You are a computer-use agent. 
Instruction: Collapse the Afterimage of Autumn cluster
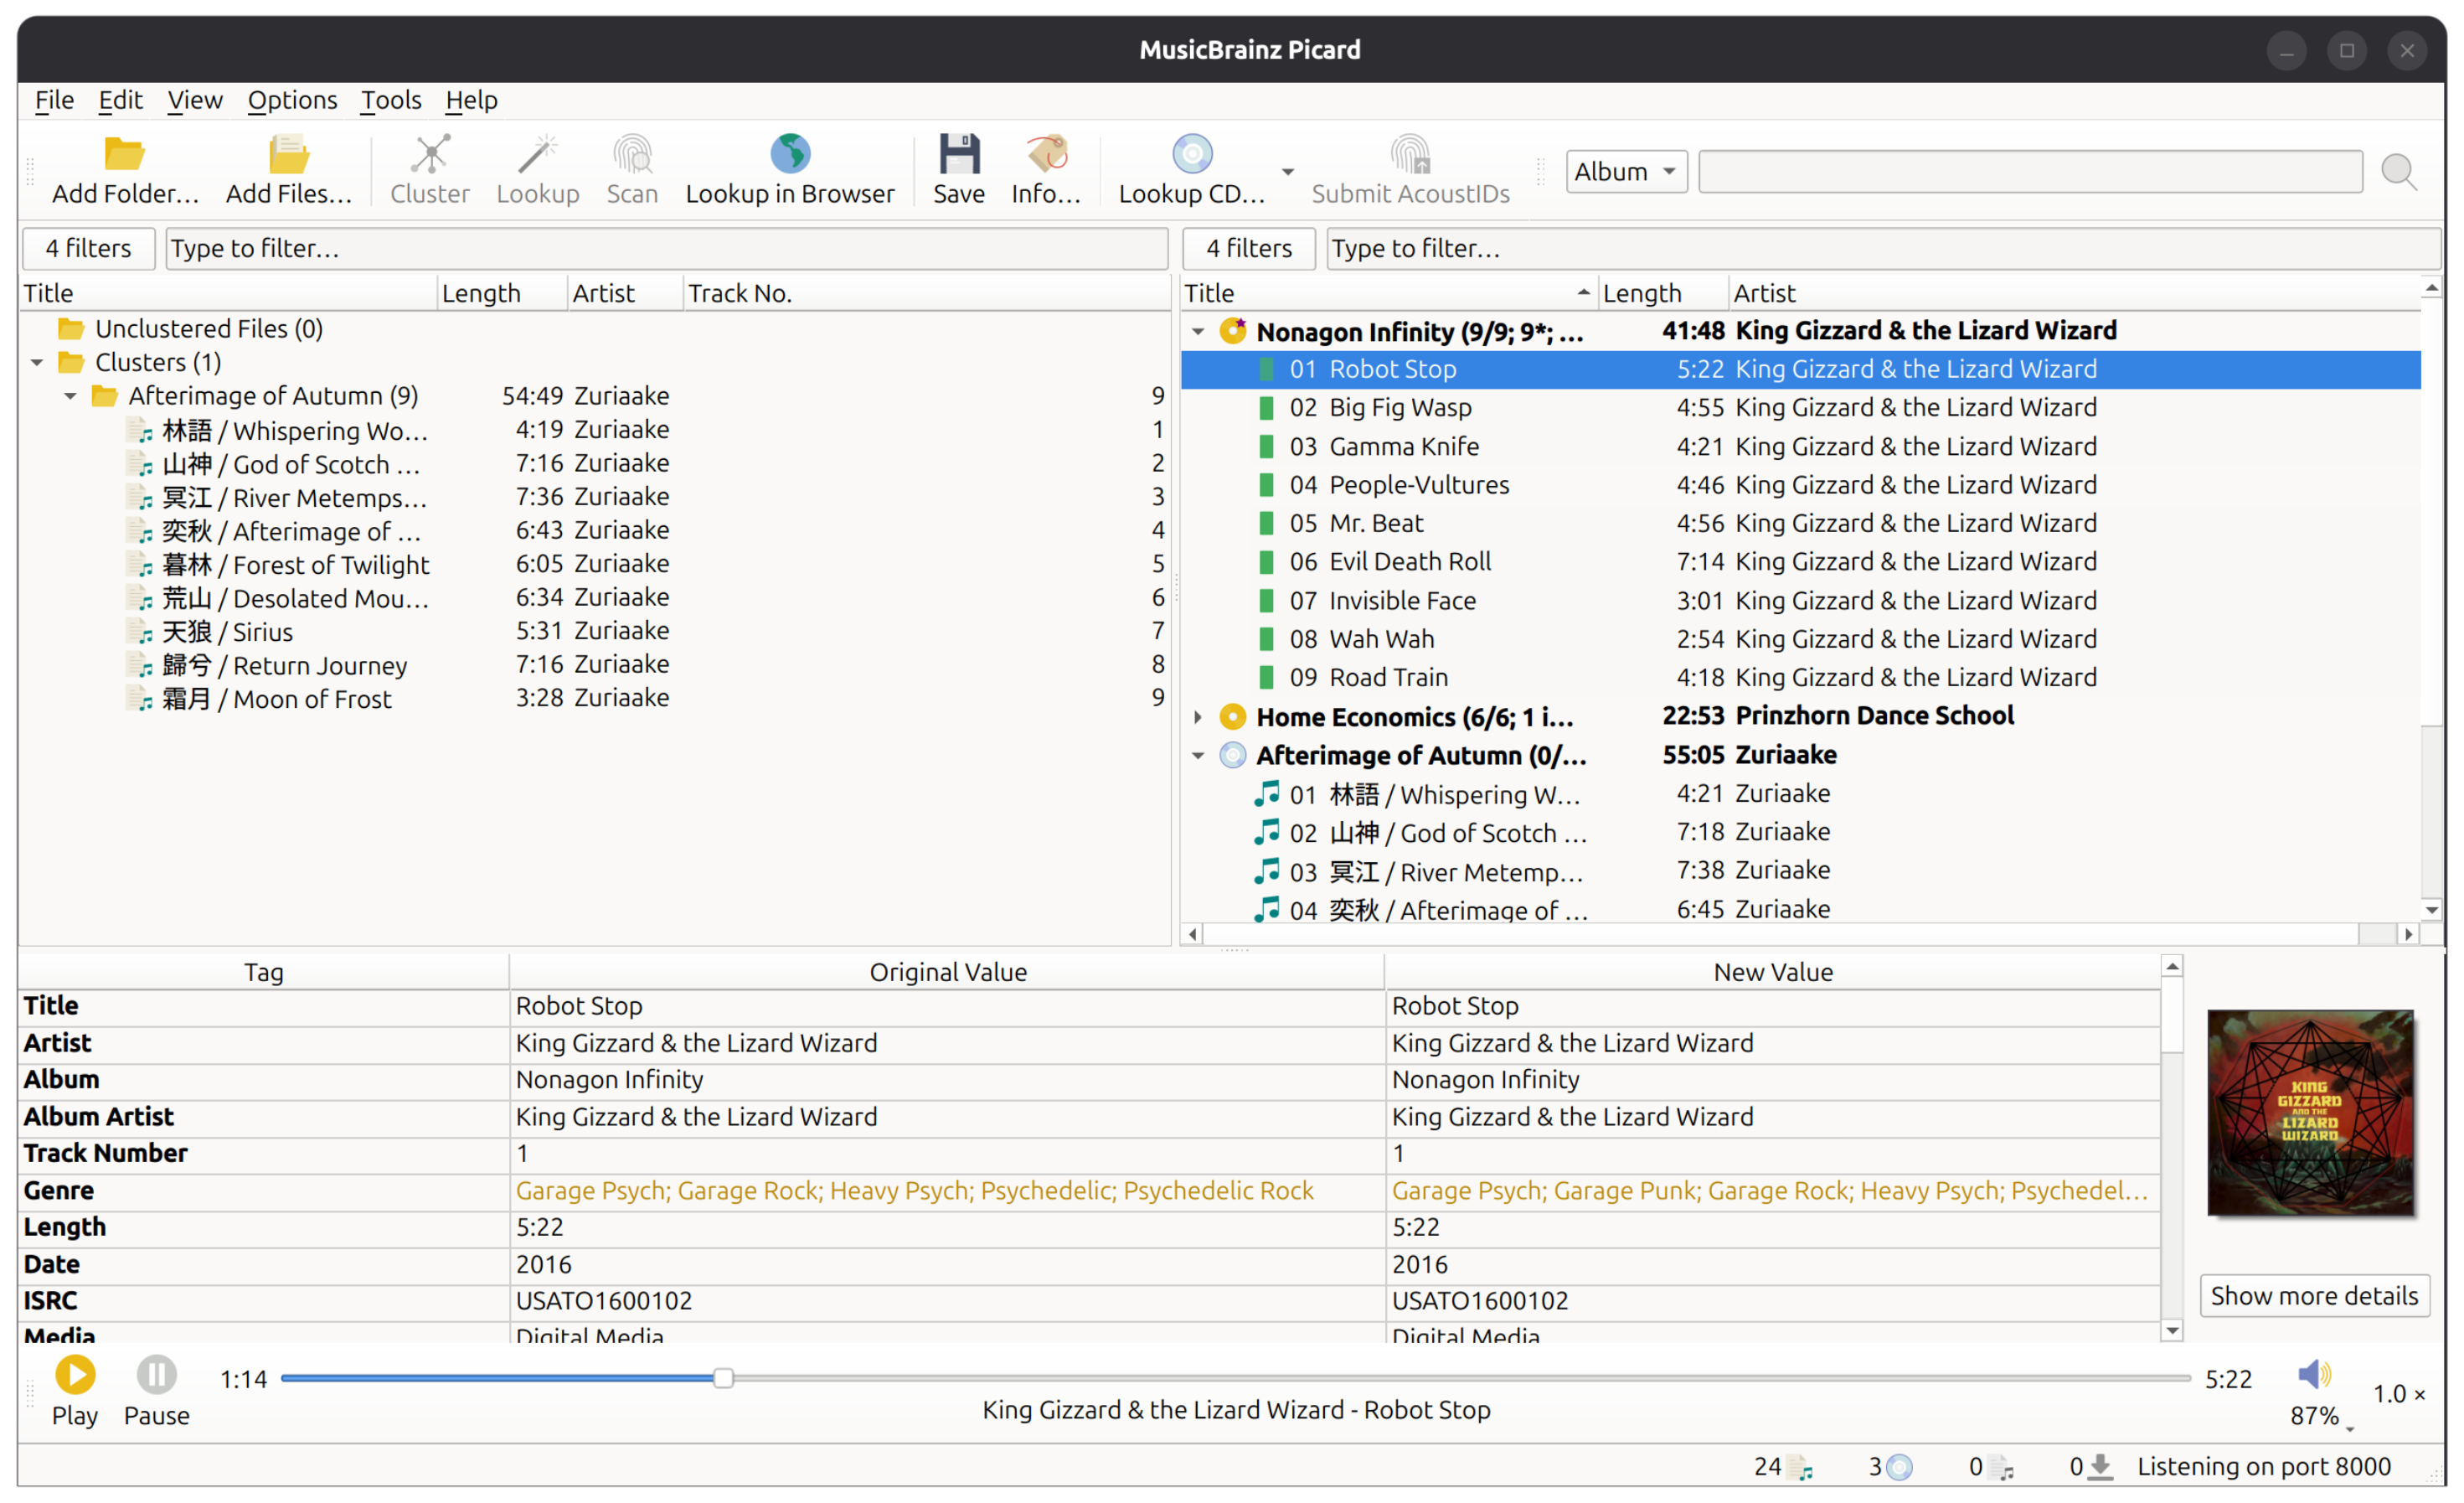coord(70,396)
